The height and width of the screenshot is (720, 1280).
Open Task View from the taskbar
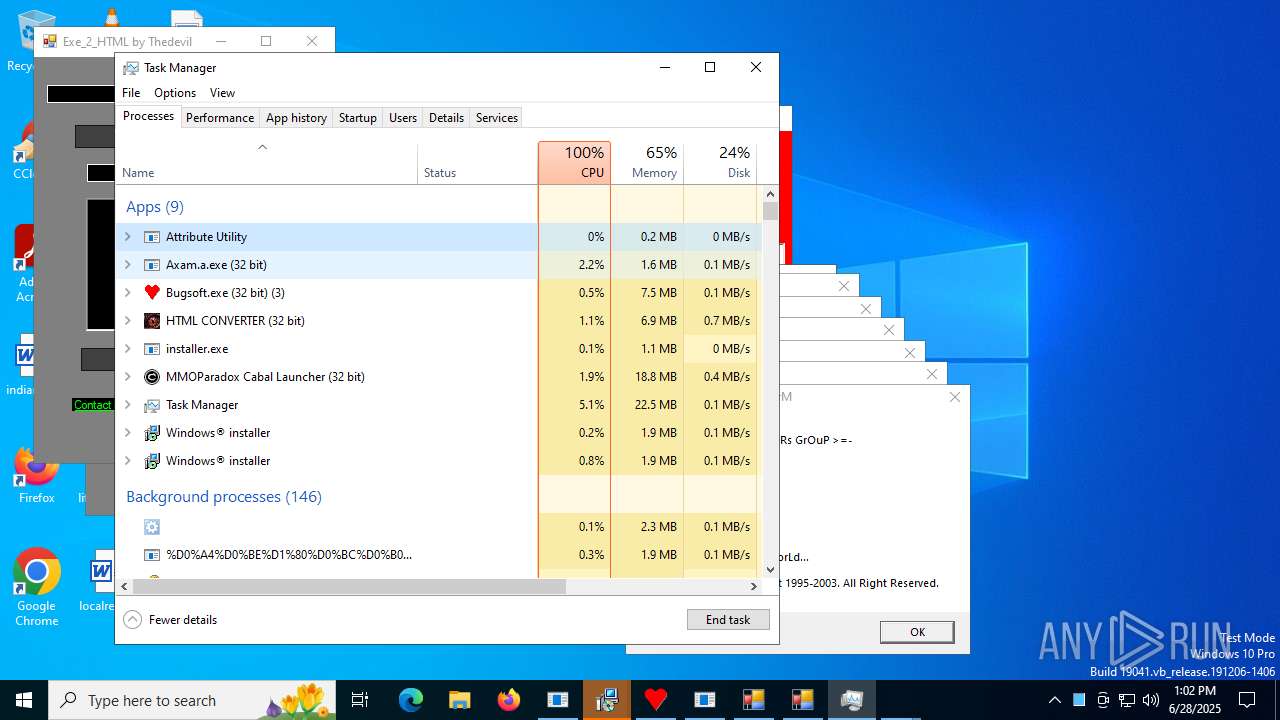pos(360,700)
